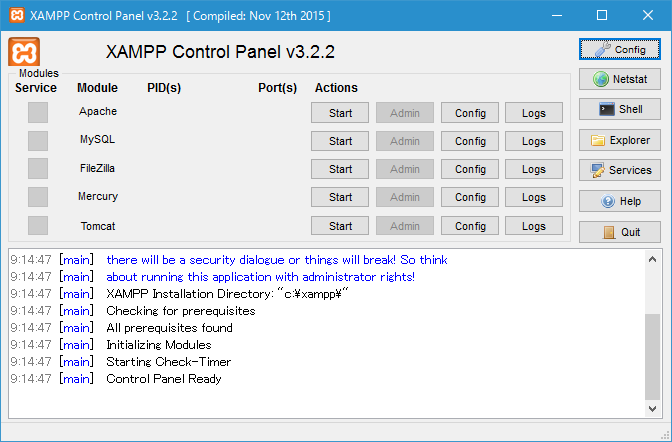Start the Apache module
Viewport: 672px width, 442px height.
point(340,113)
